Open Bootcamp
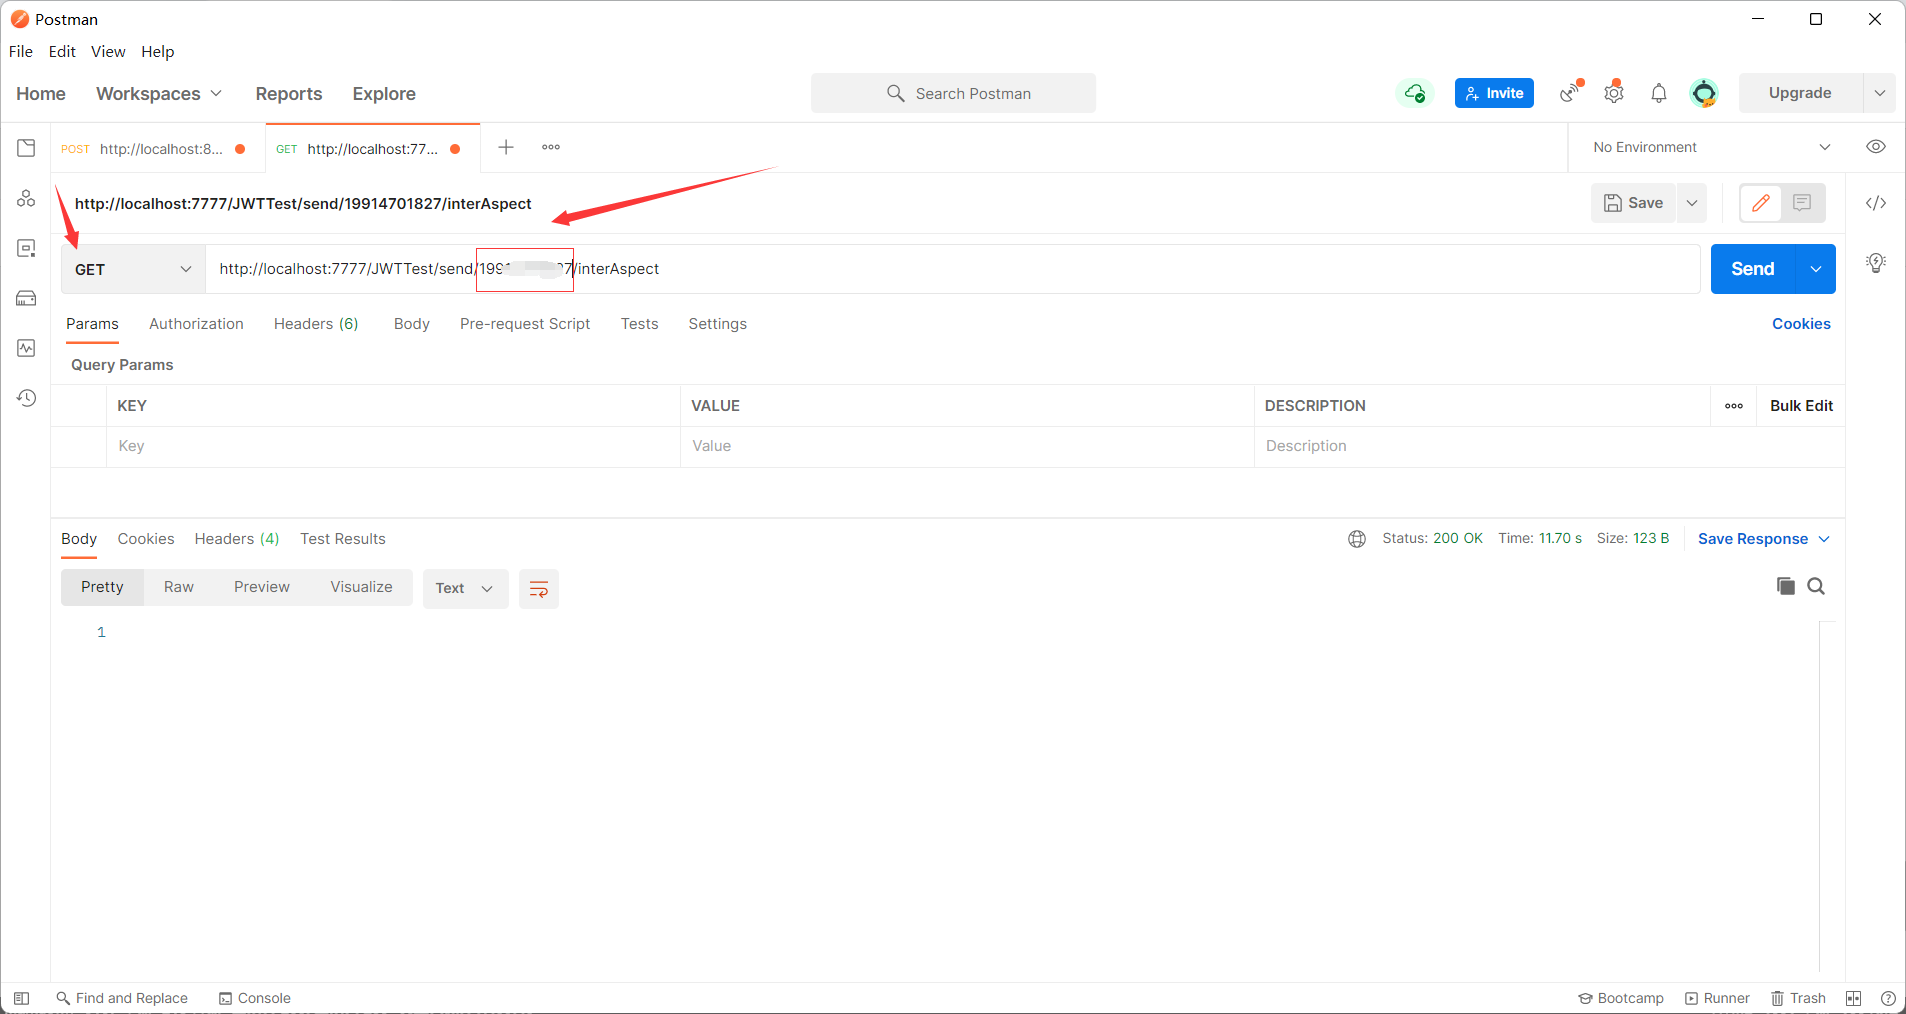The width and height of the screenshot is (1906, 1014). [x=1621, y=998]
